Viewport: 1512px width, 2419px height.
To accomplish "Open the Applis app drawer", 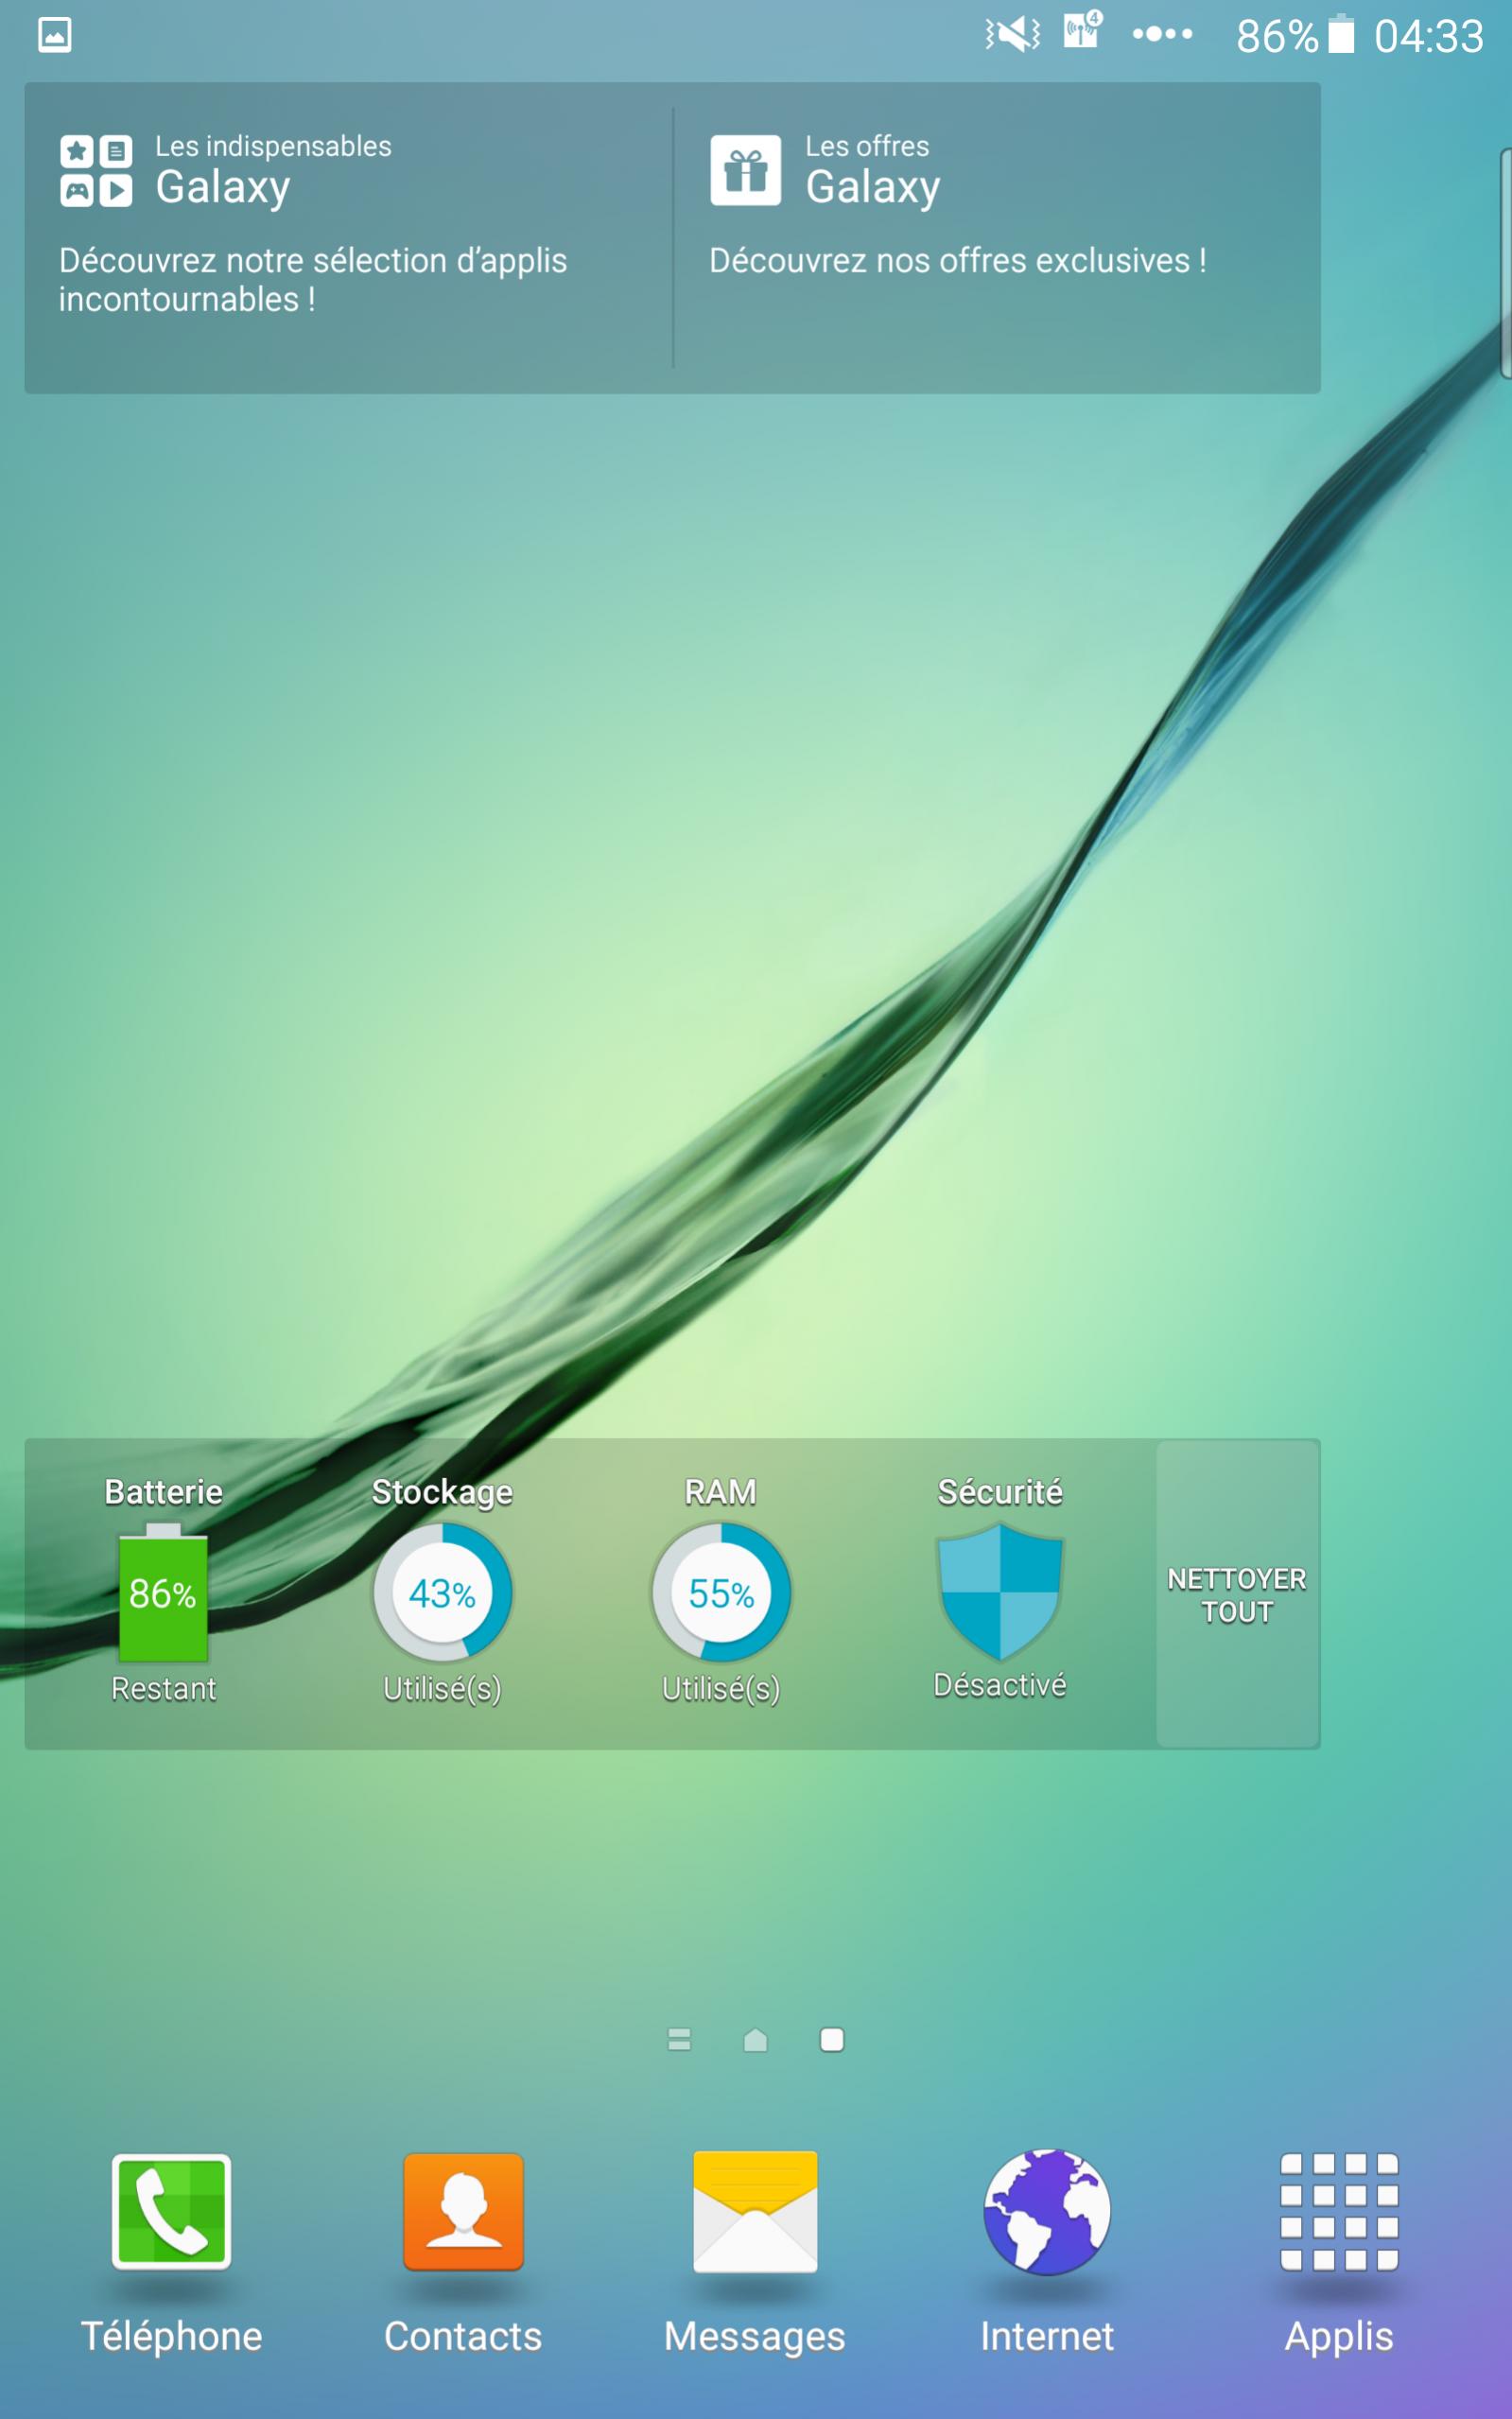I will [x=1339, y=2212].
